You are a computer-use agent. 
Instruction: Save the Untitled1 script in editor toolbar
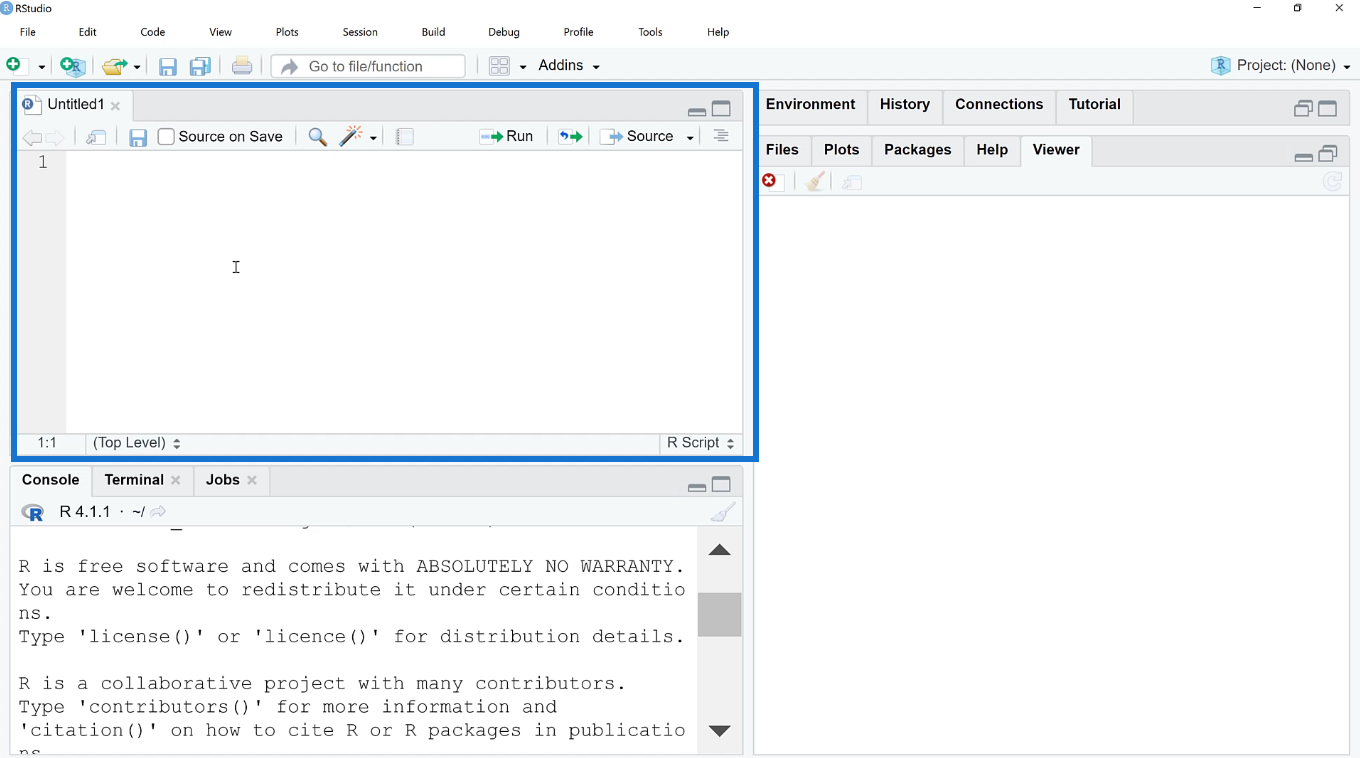138,137
